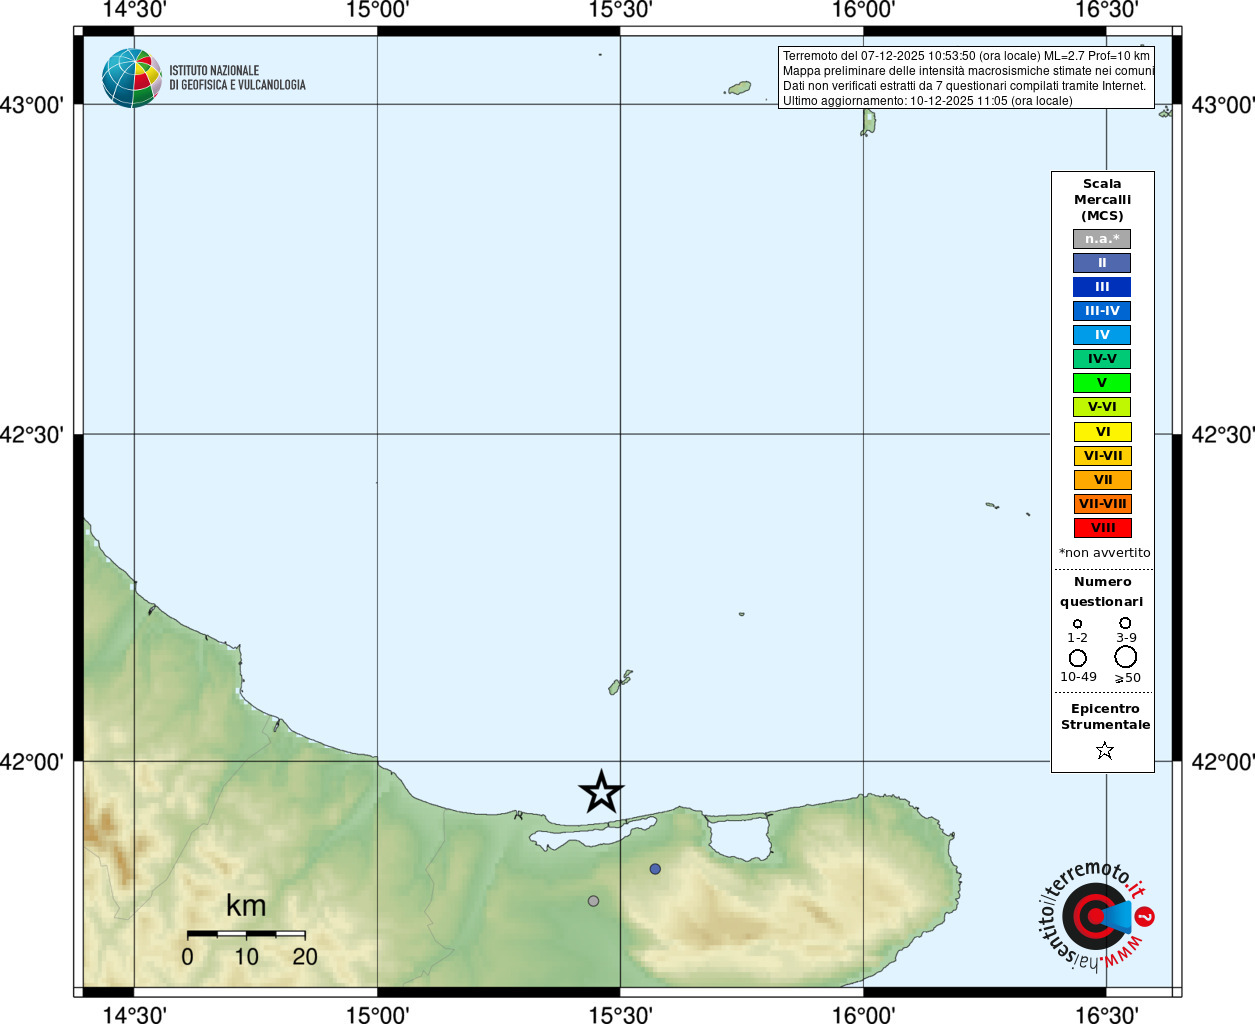Click the intensity IV legend swatch
Viewport: 1255px width, 1024px height.
click(x=1102, y=335)
